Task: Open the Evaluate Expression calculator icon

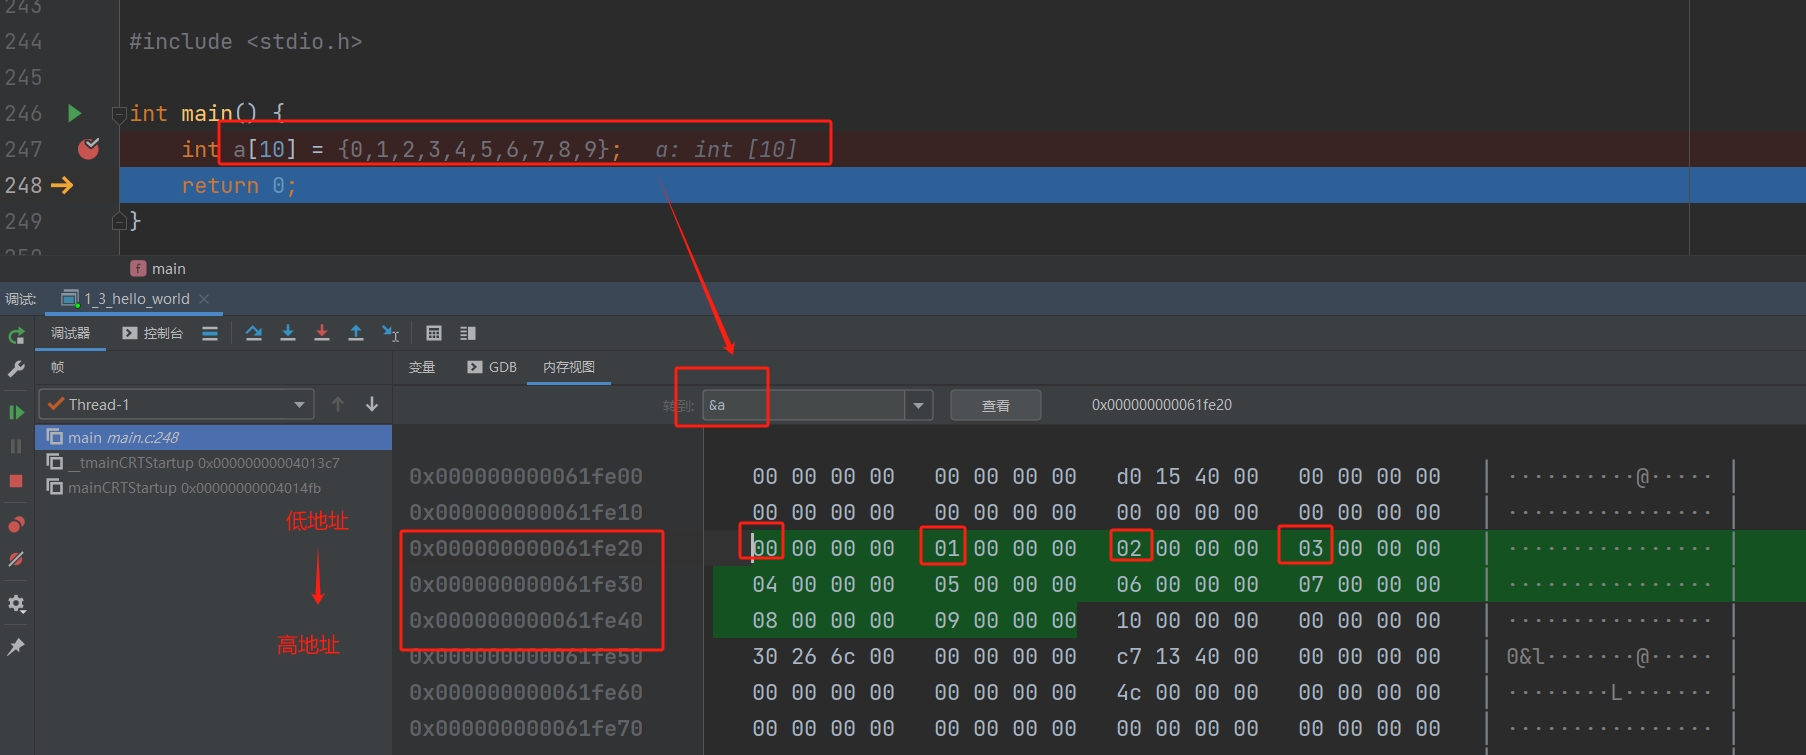Action: [x=434, y=333]
